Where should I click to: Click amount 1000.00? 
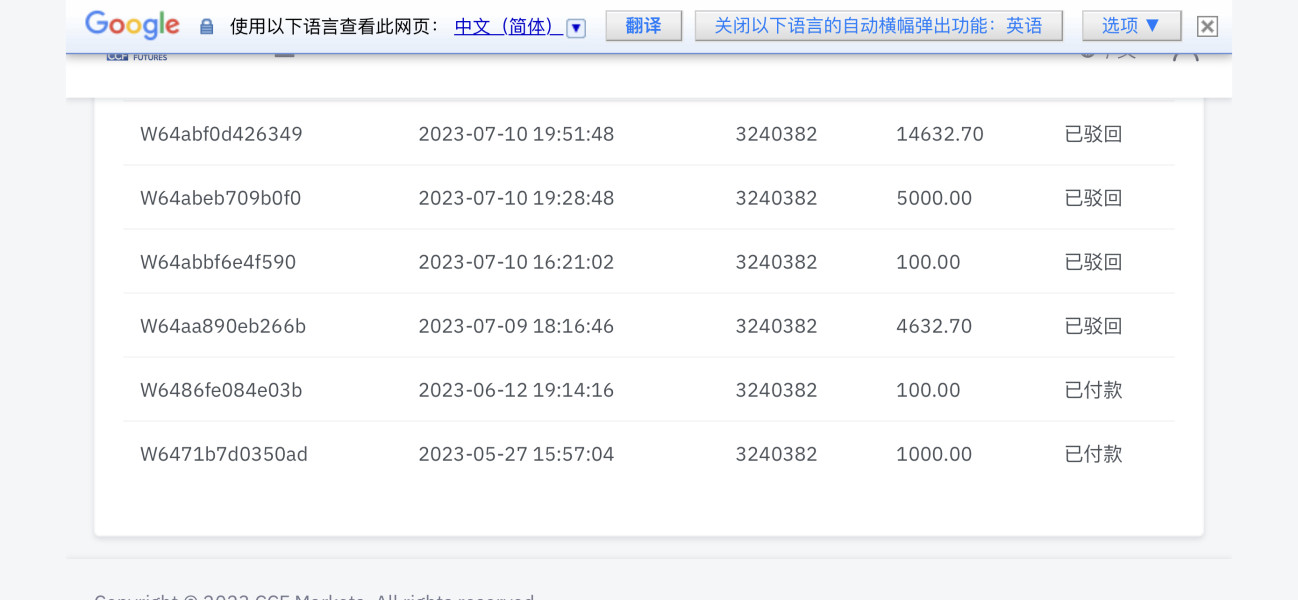(x=934, y=454)
